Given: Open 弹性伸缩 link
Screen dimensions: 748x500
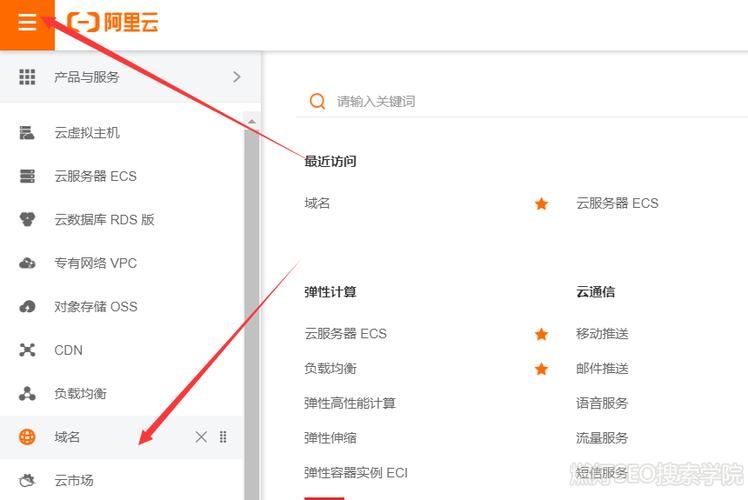Looking at the screenshot, I should 330,438.
